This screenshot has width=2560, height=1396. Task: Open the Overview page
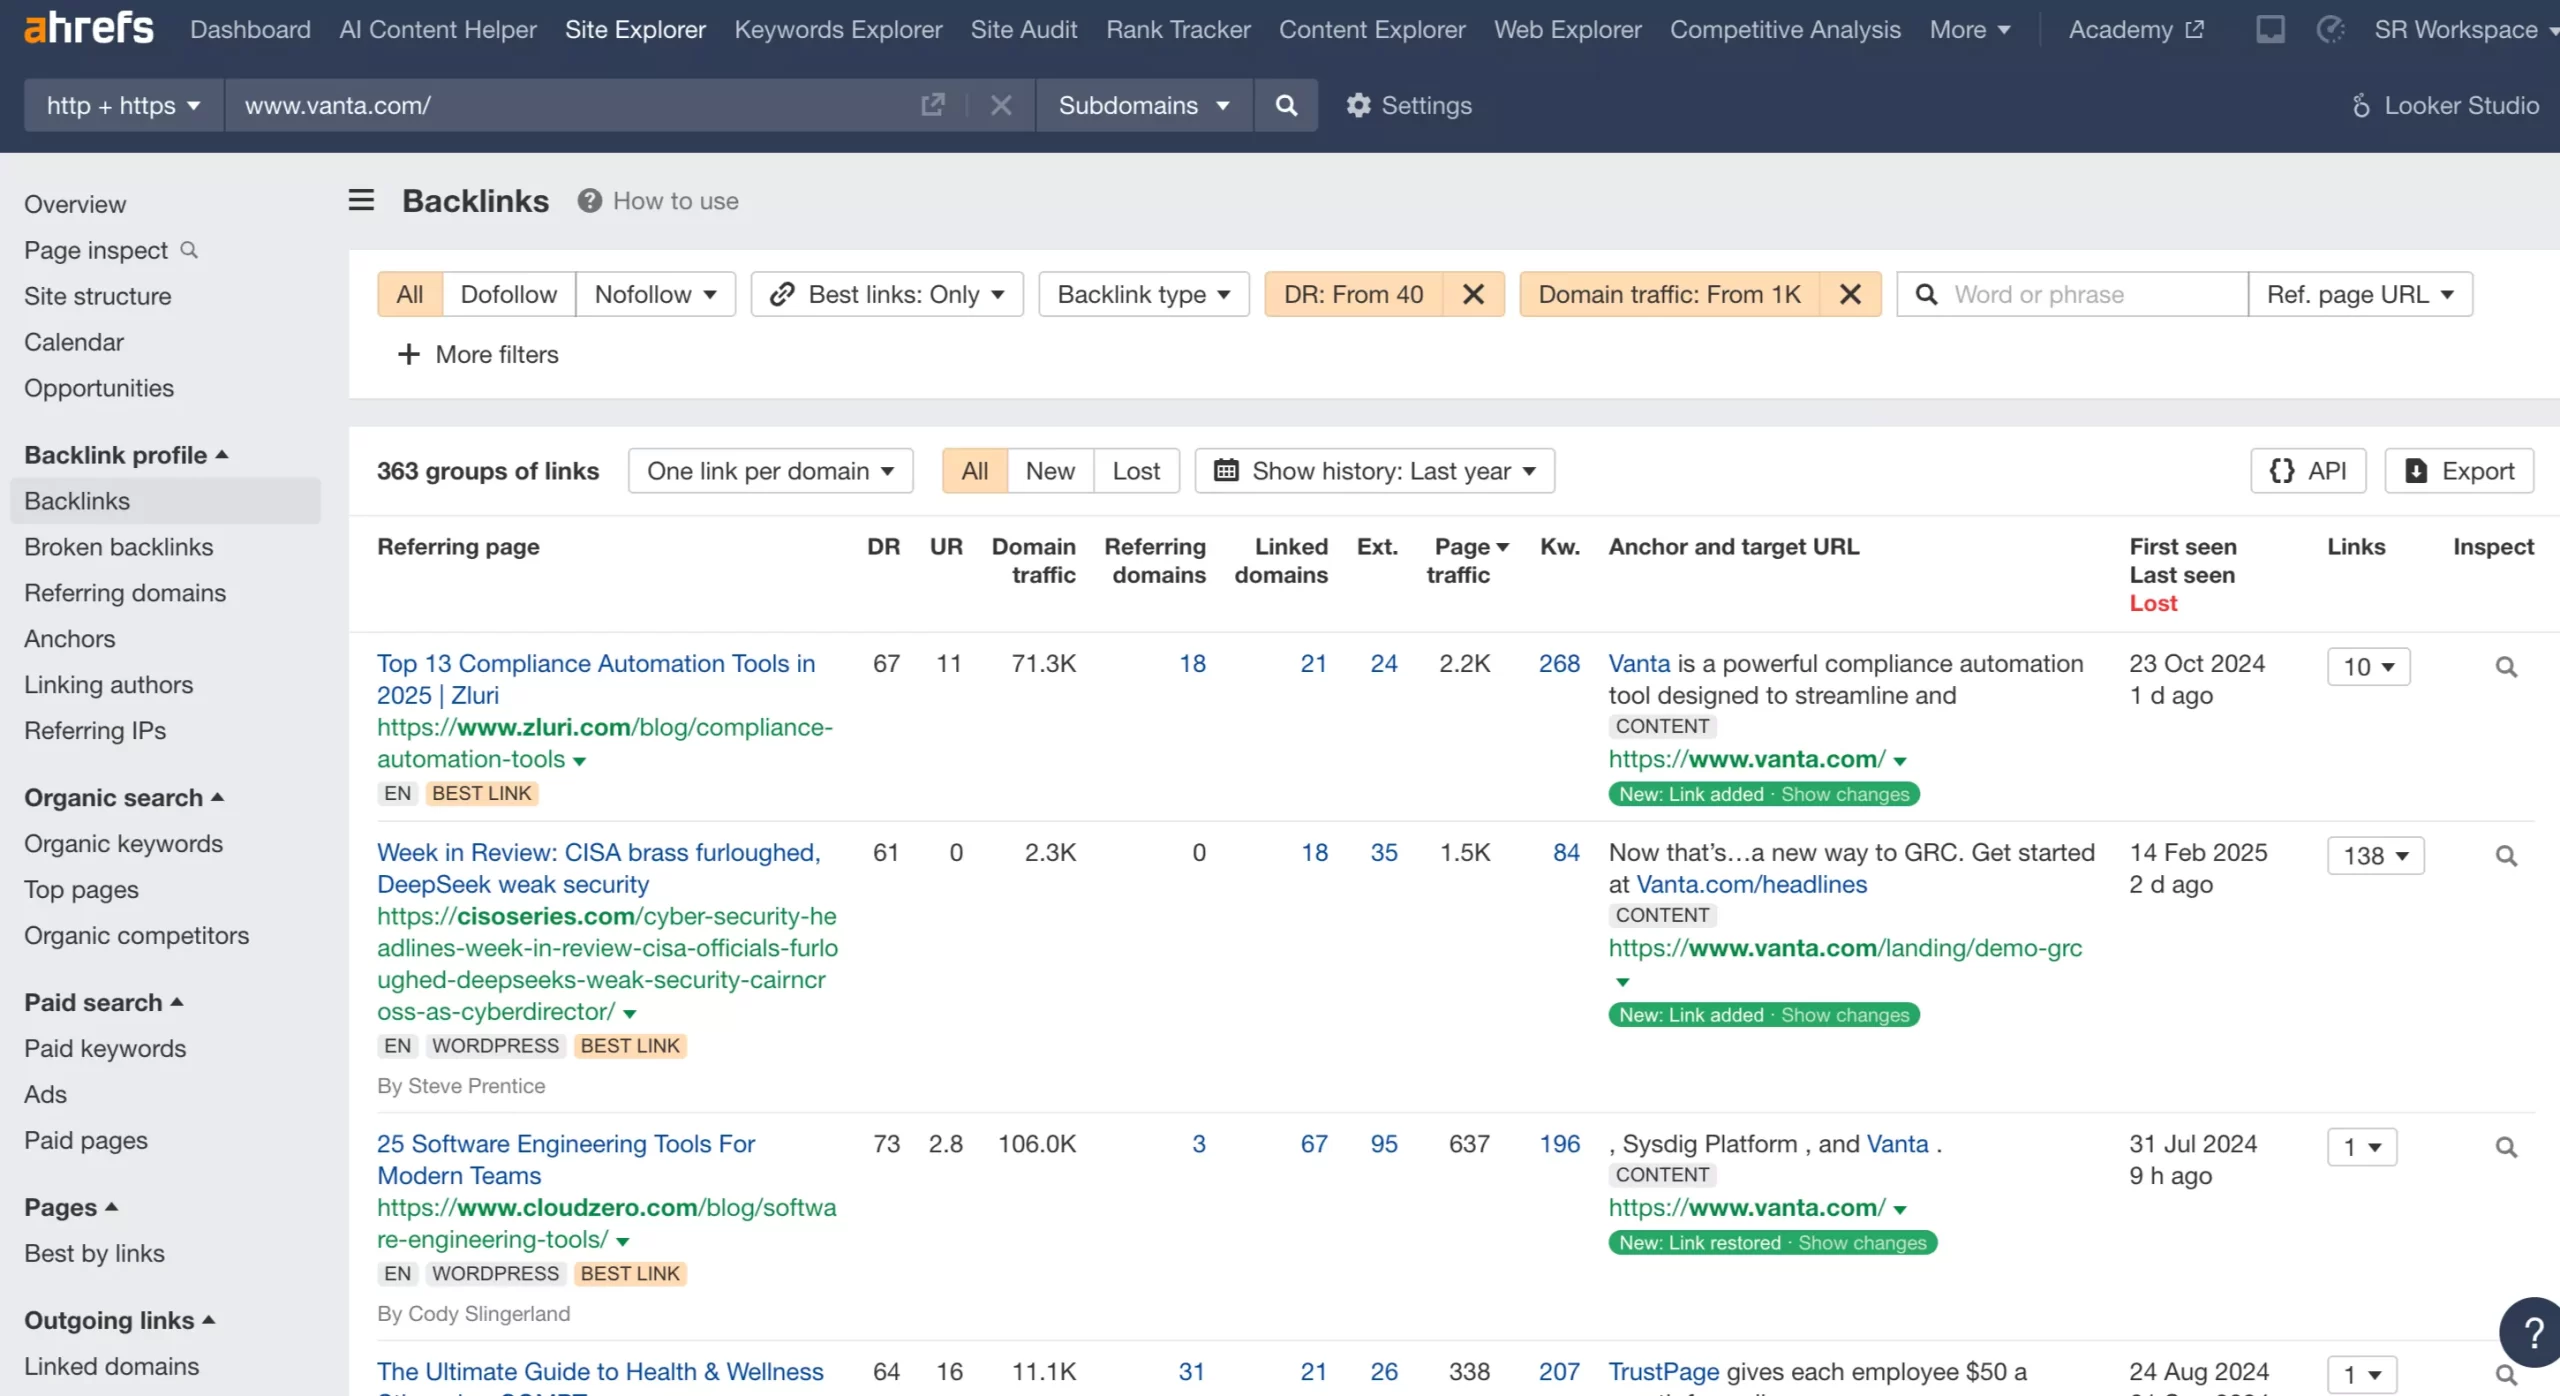(x=75, y=204)
